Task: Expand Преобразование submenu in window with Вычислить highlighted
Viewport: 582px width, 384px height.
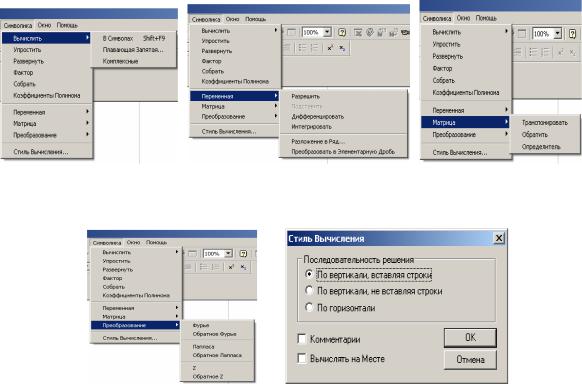Action: pyautogui.click(x=47, y=135)
